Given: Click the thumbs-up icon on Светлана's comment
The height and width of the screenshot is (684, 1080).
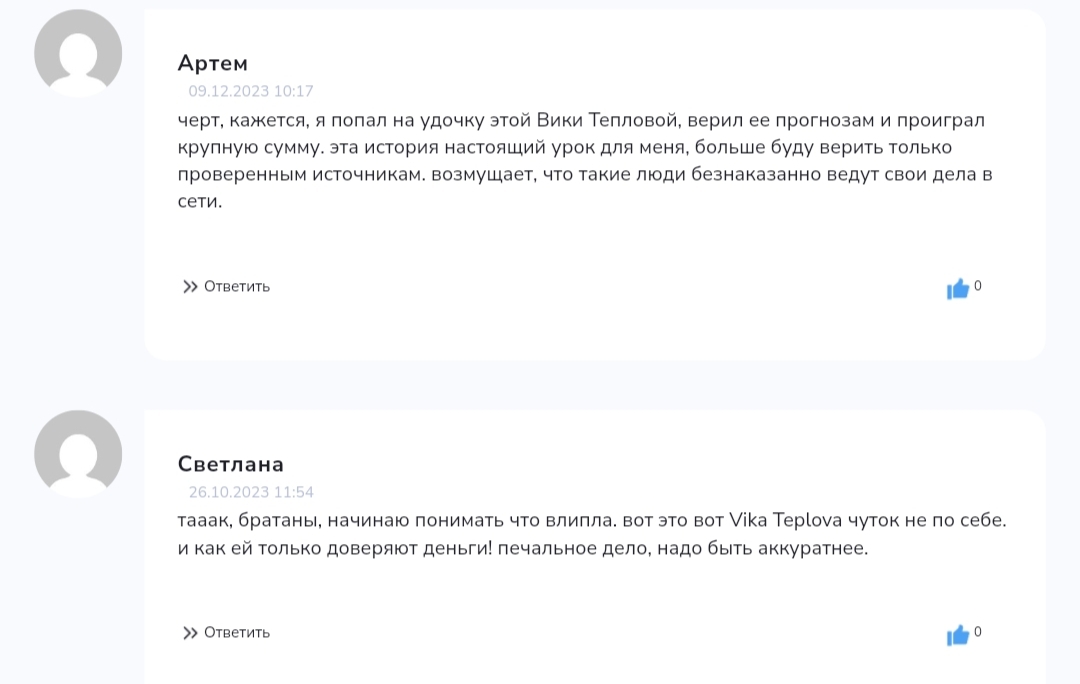Looking at the screenshot, I should (x=957, y=634).
